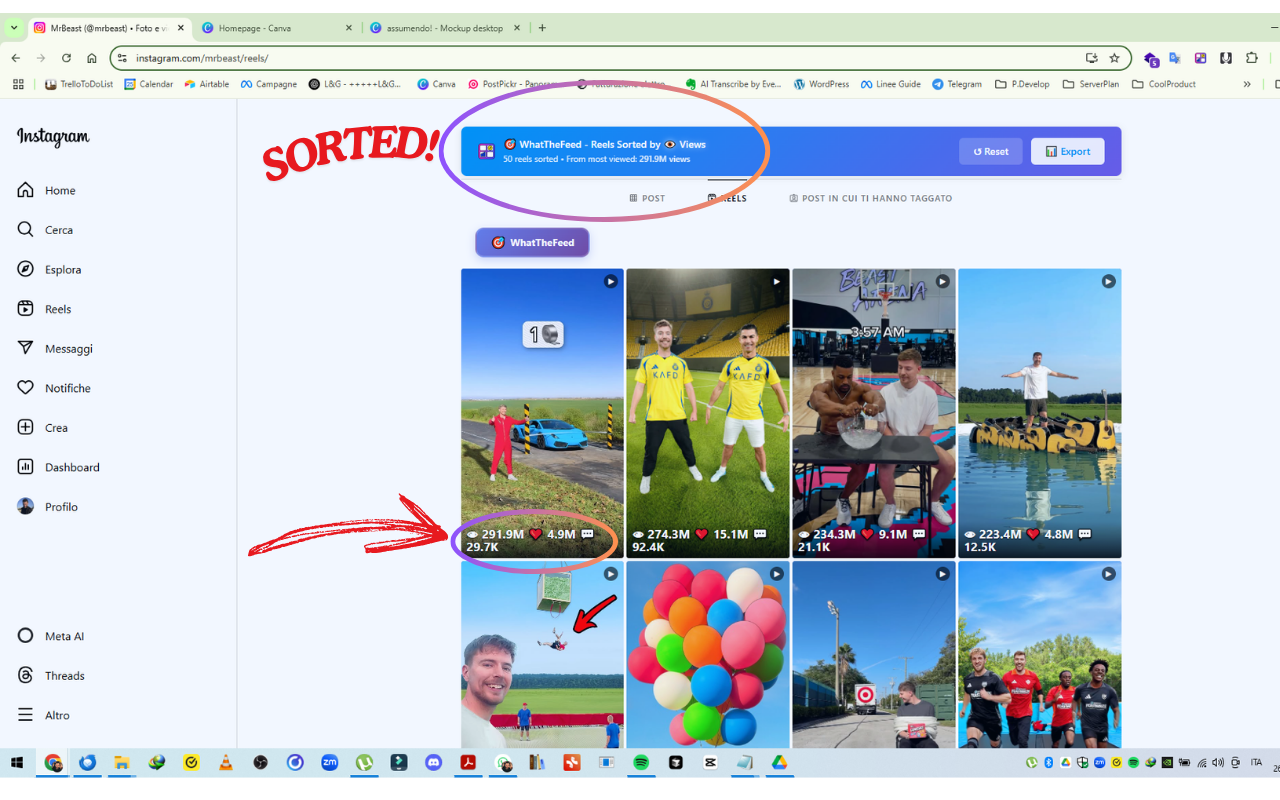Open Messaggi in the sidebar
The height and width of the screenshot is (800, 1280).
click(55, 348)
